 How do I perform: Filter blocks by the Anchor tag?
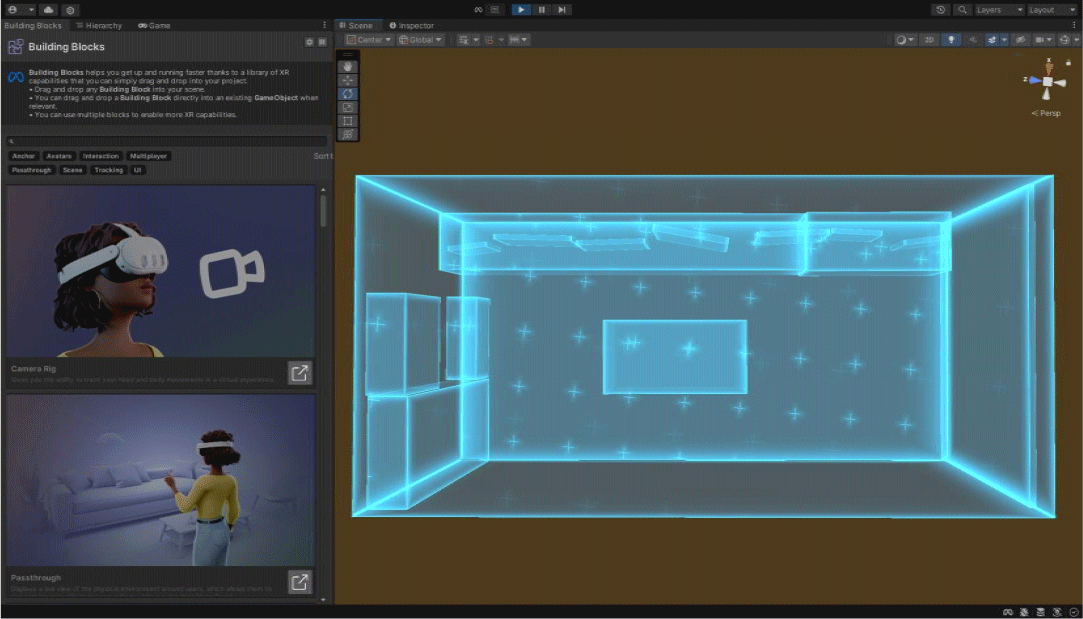coord(23,156)
